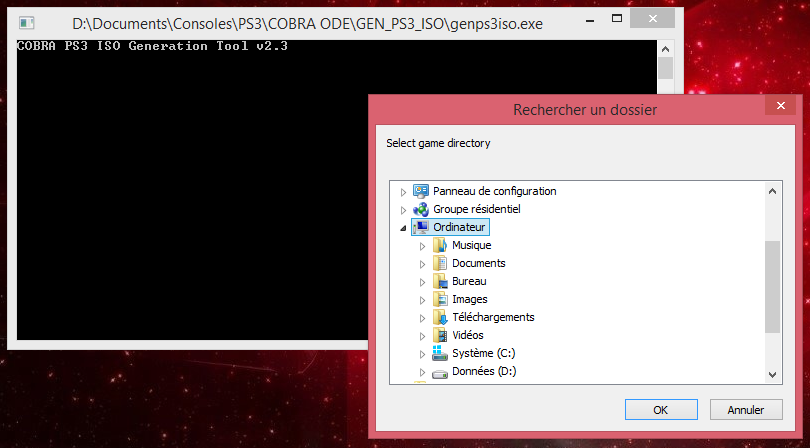The image size is (810, 448).
Task: Select the Données (D:) label
Action: pyautogui.click(x=484, y=372)
